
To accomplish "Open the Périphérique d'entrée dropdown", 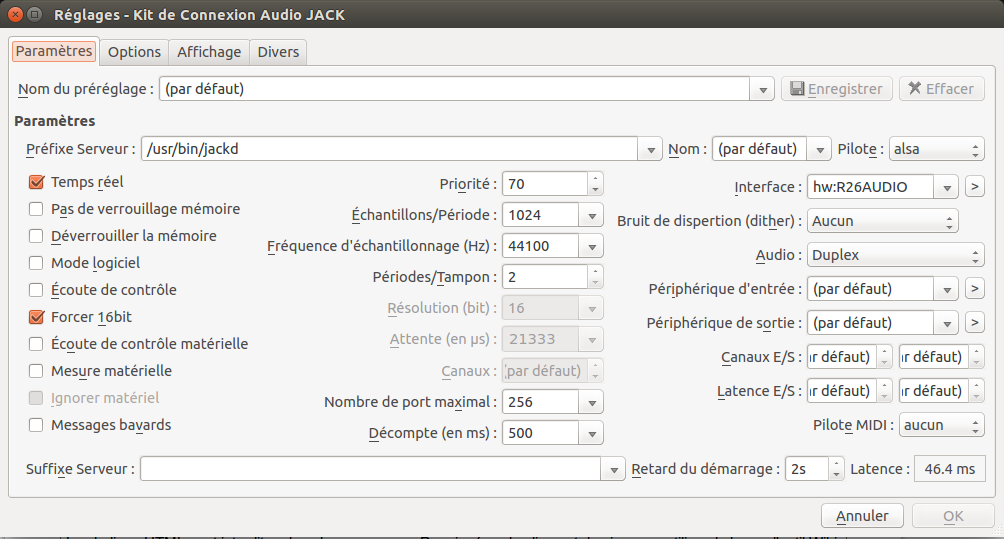I will coord(946,289).
